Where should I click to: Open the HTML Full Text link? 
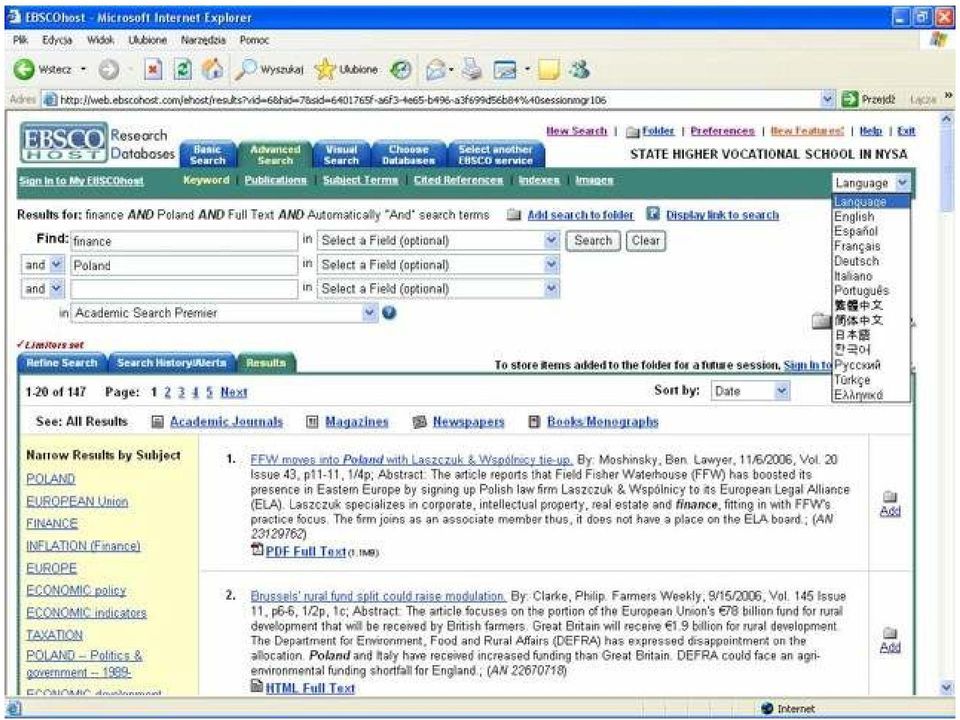tap(310, 688)
